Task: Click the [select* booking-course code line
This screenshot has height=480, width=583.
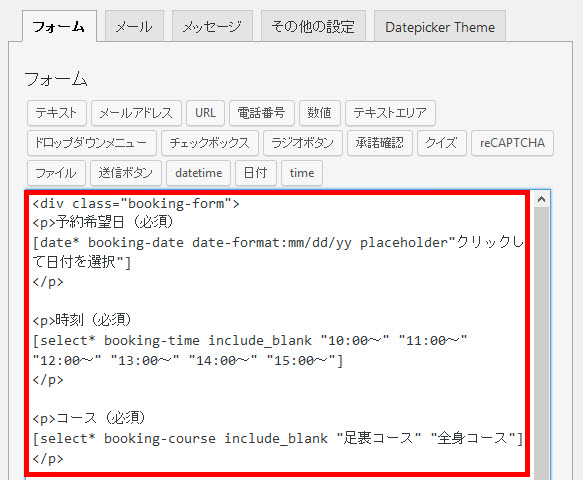Action: tap(278, 438)
